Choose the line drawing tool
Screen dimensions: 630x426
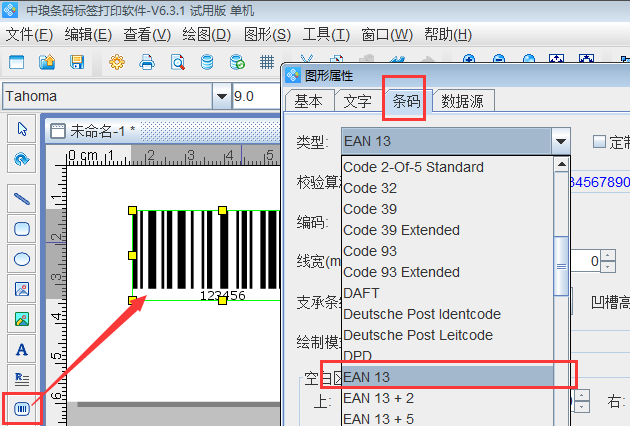pos(22,198)
